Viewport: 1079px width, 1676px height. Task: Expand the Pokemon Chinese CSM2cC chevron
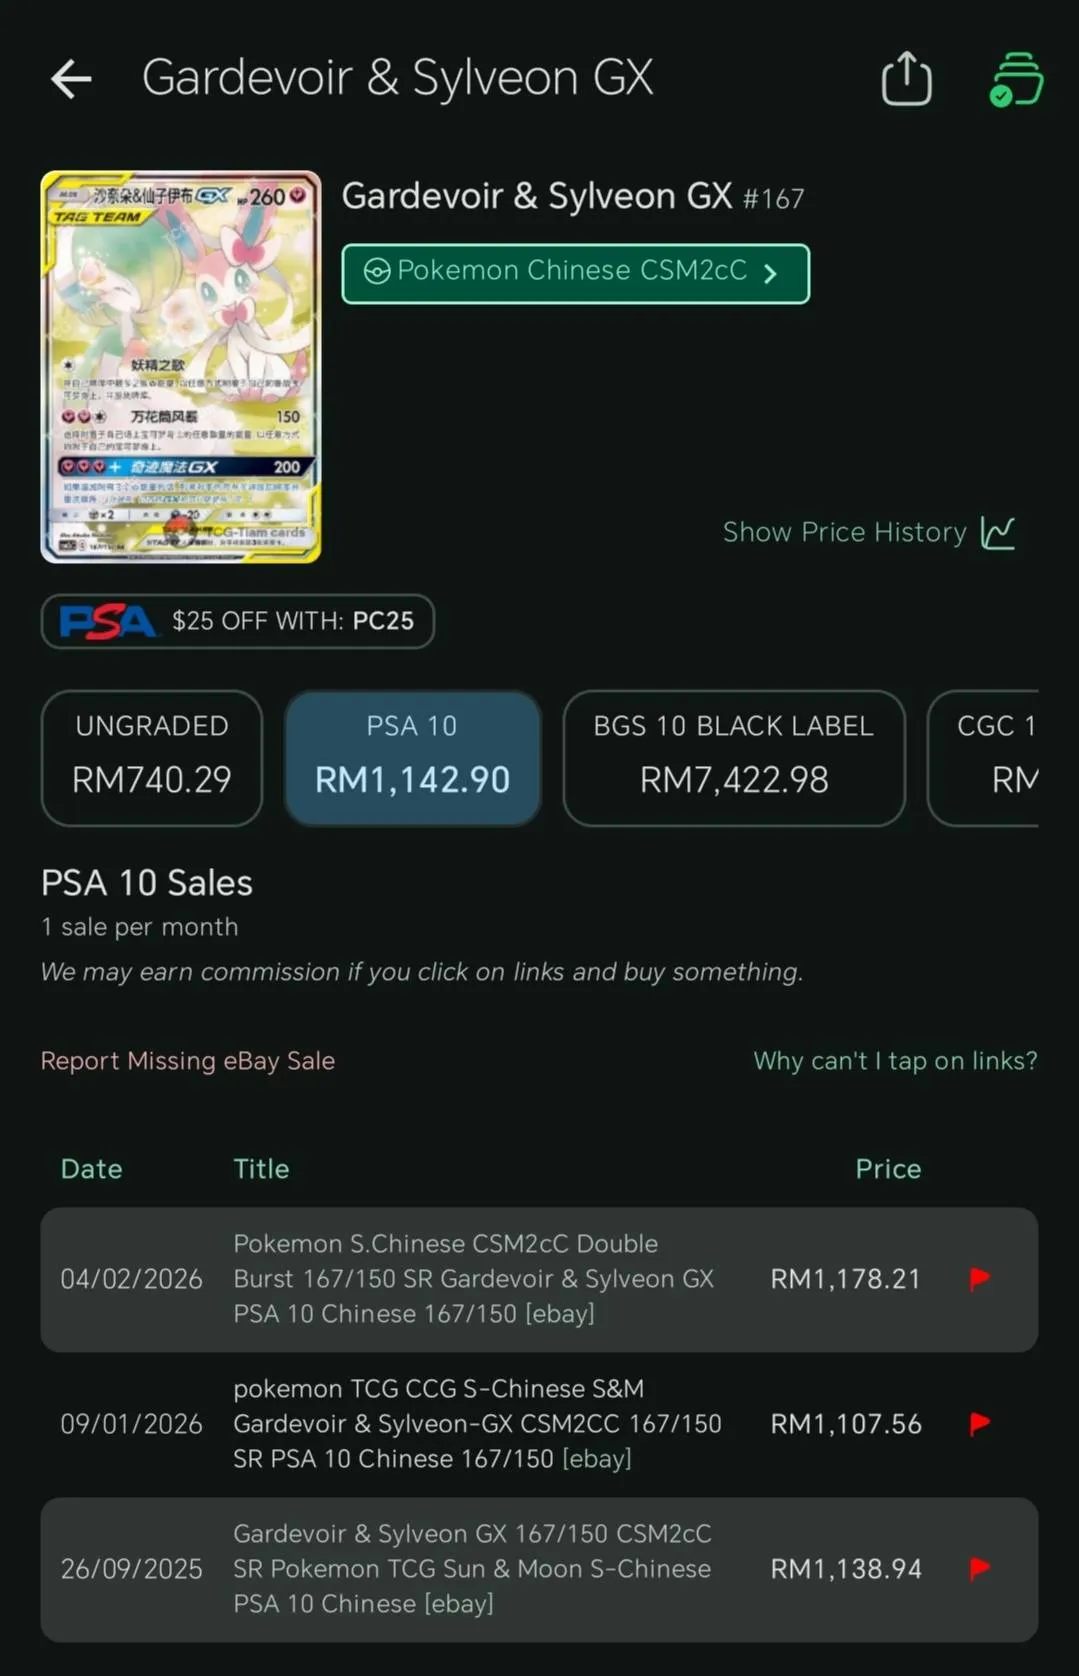(770, 273)
